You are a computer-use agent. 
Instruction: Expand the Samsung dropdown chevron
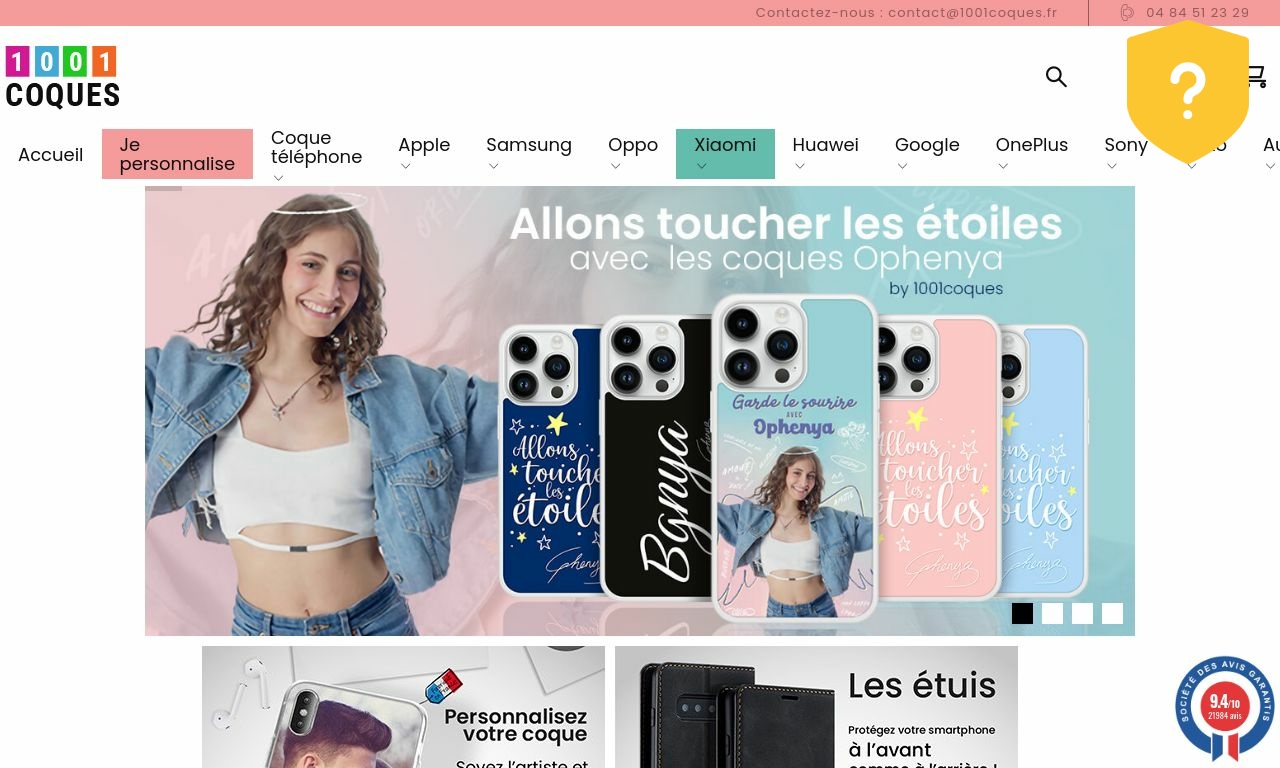tap(493, 166)
